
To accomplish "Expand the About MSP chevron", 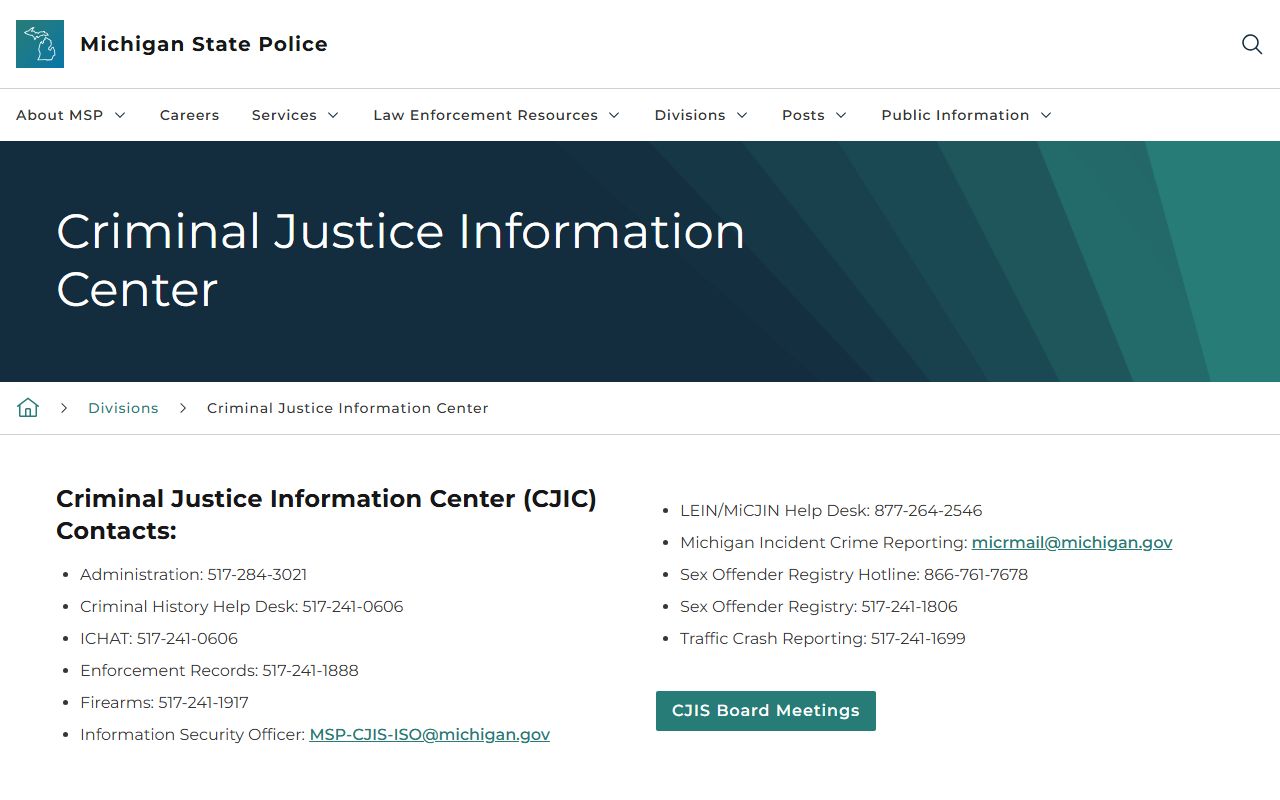I will click(120, 115).
